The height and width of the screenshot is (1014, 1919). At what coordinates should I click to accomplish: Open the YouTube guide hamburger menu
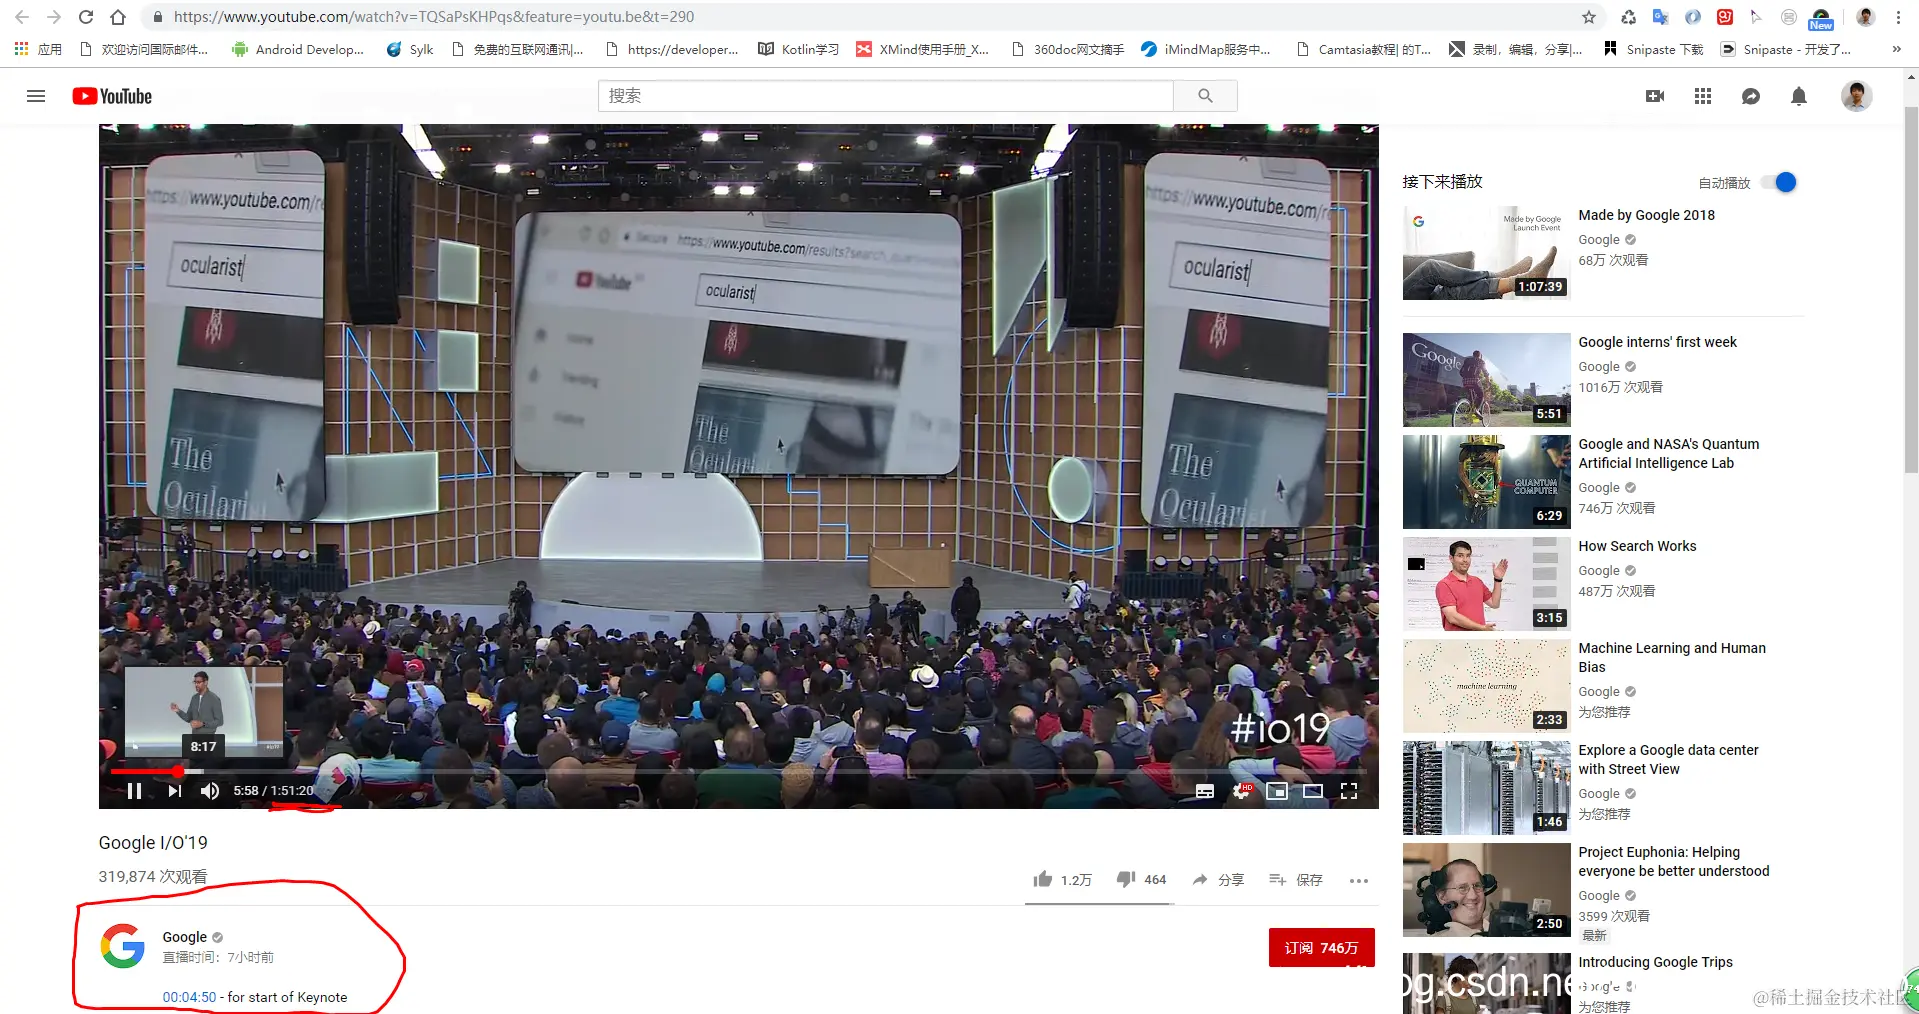point(36,96)
